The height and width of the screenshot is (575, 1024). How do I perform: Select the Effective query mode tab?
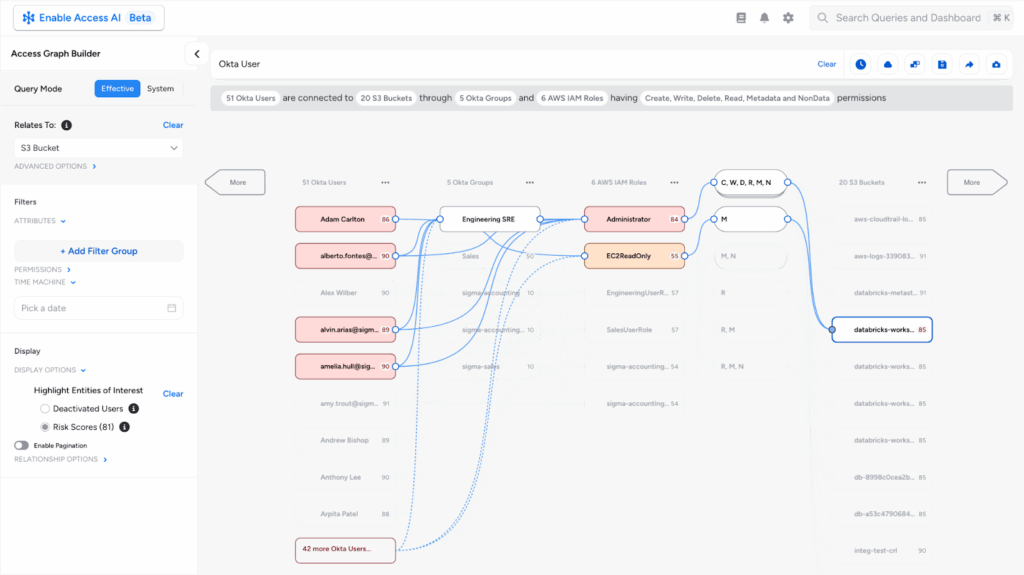(117, 89)
